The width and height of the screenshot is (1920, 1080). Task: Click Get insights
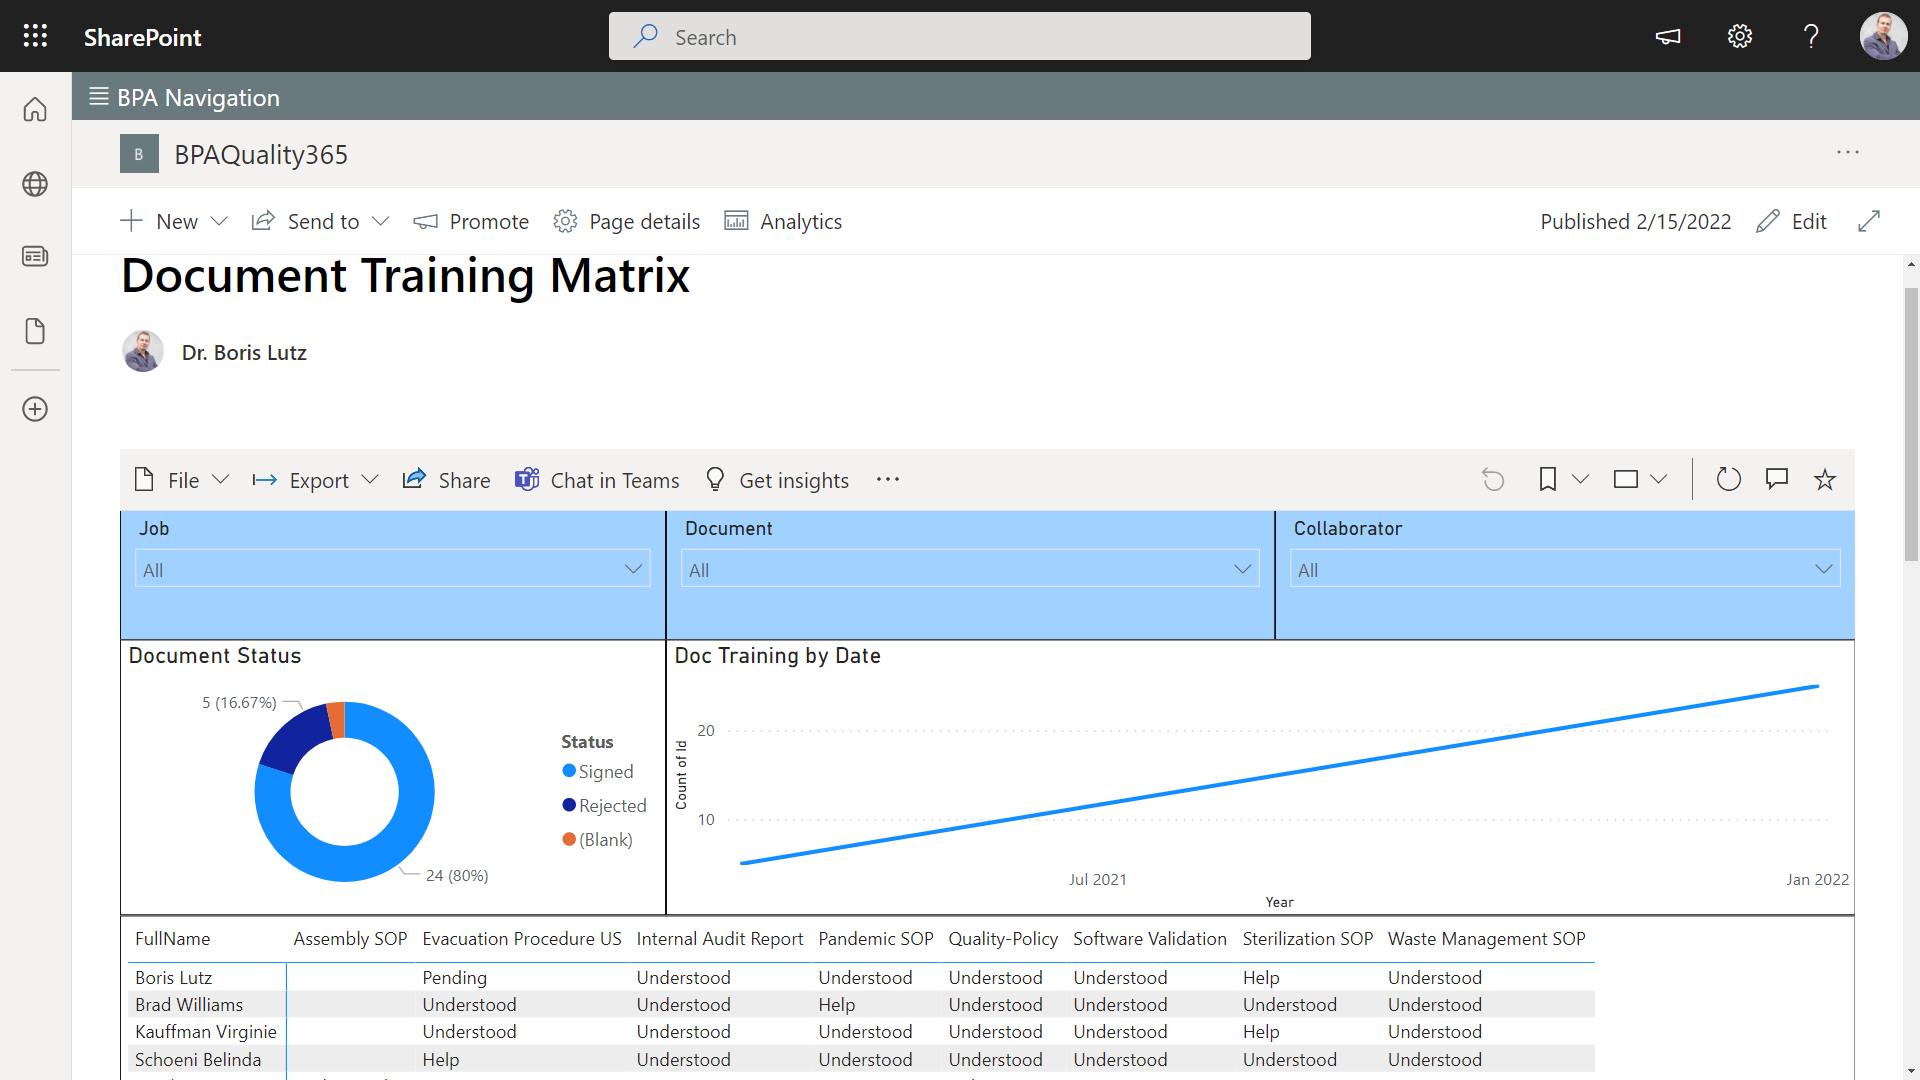(777, 480)
